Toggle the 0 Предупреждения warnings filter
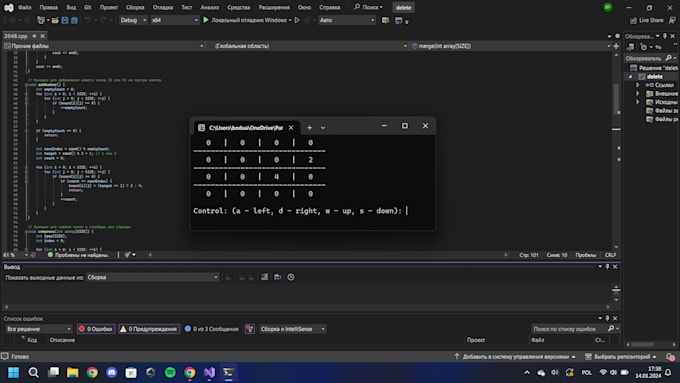Image resolution: width=680 pixels, height=383 pixels. click(x=149, y=329)
